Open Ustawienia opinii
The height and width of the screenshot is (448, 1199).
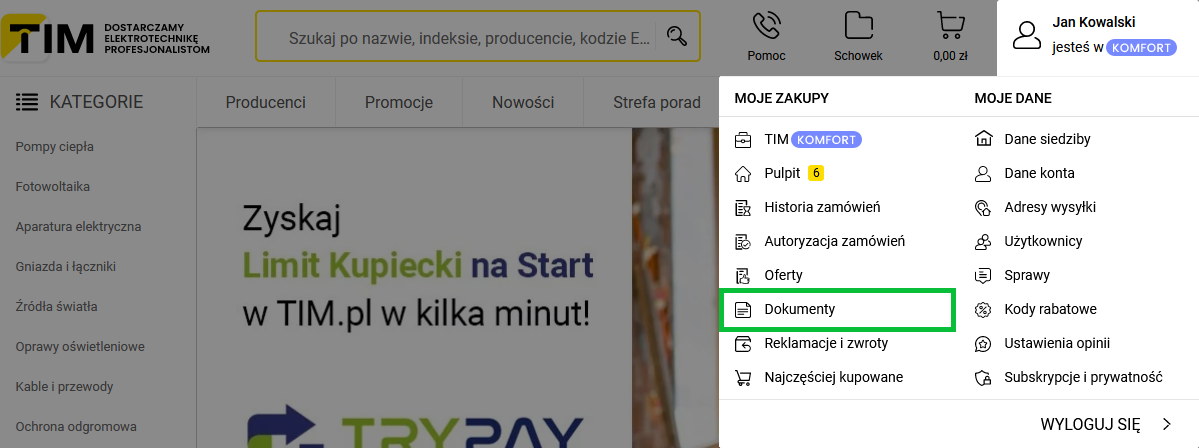click(x=1057, y=343)
